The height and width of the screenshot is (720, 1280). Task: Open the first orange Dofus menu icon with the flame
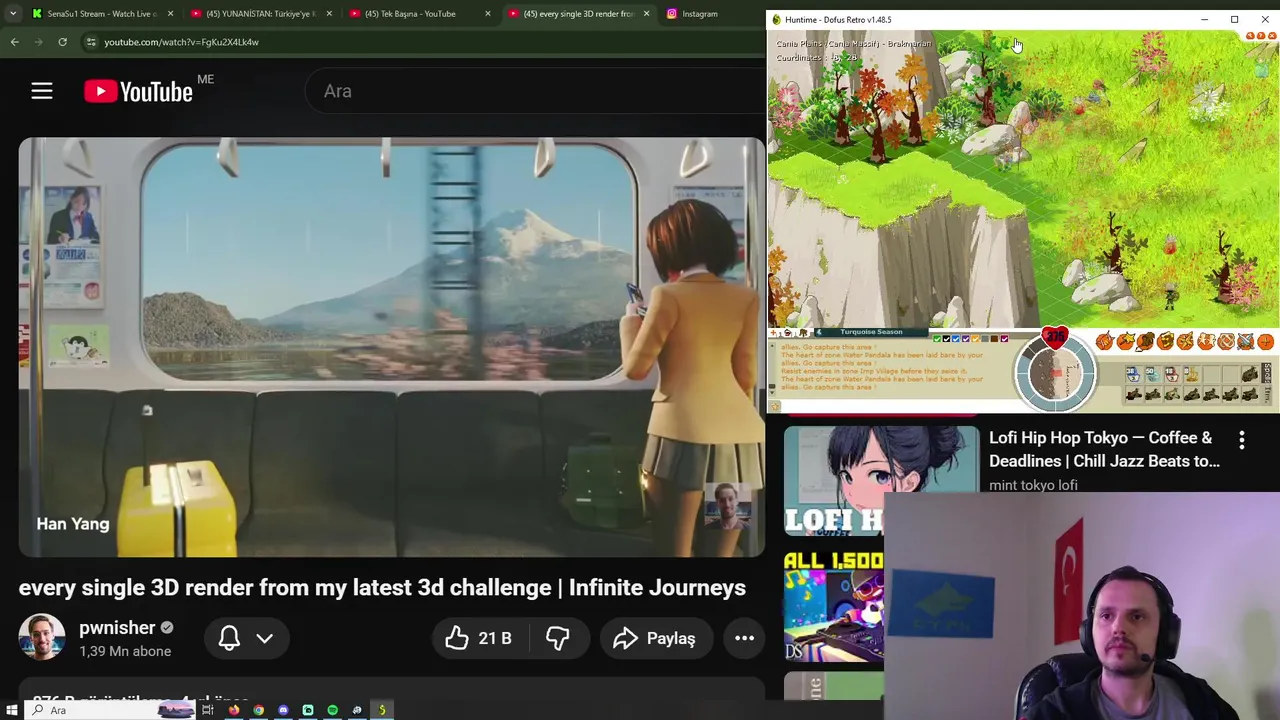1105,341
